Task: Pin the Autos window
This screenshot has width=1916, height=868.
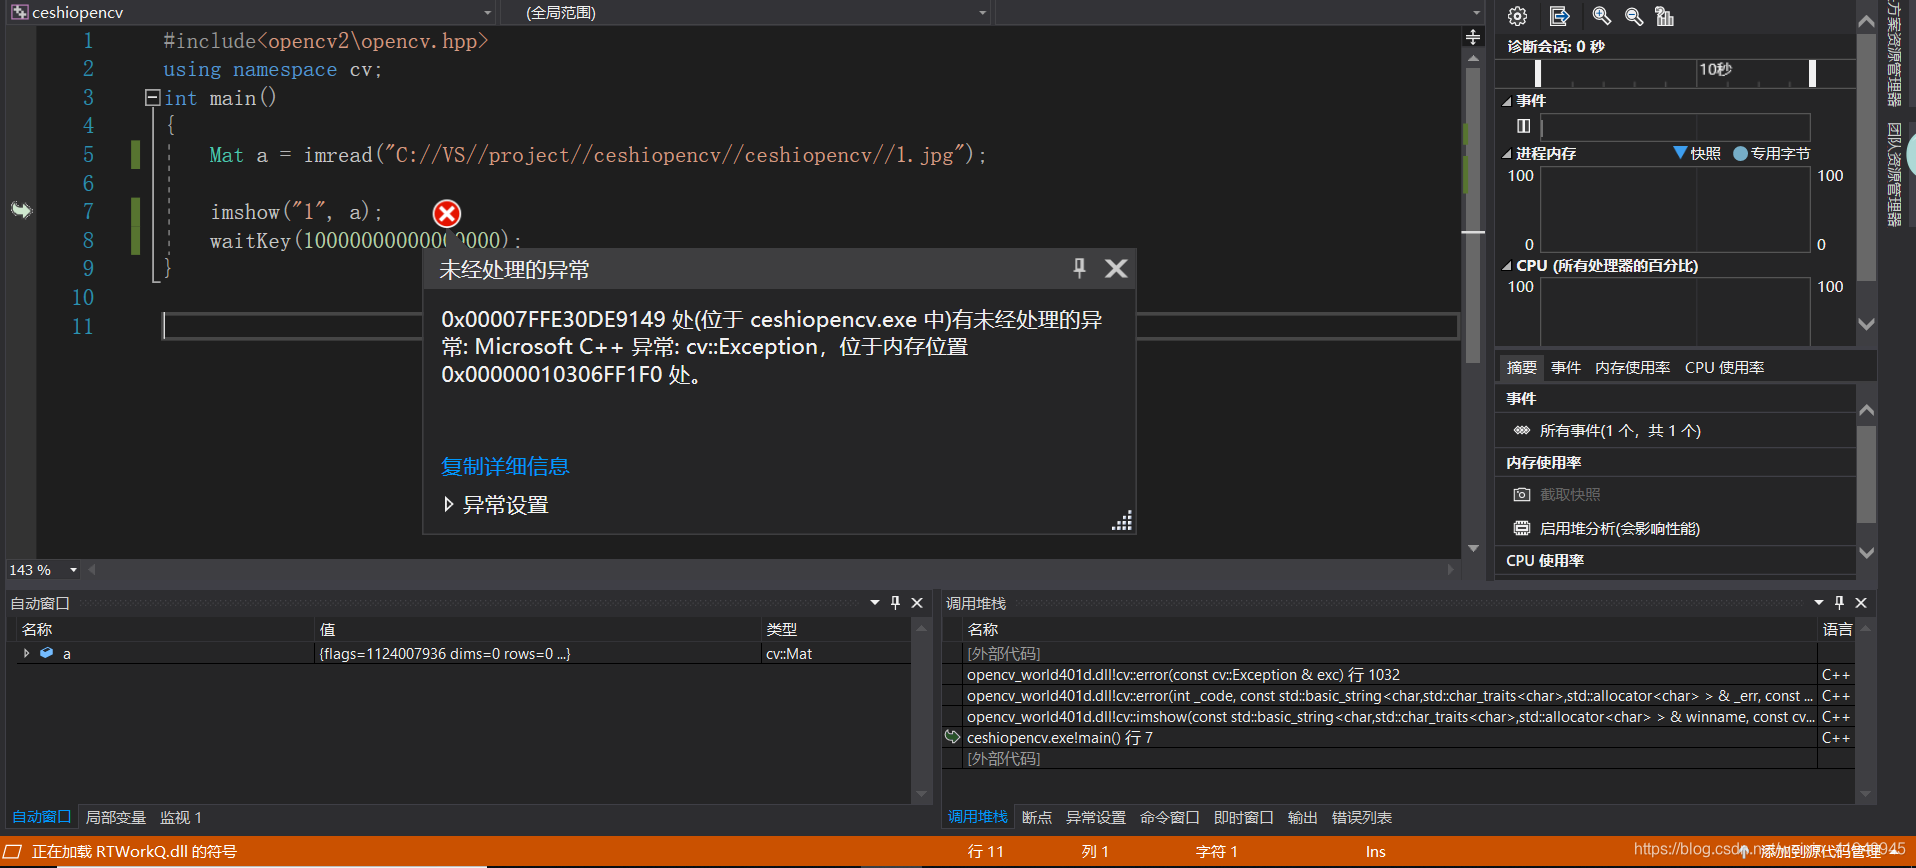Action: point(895,603)
